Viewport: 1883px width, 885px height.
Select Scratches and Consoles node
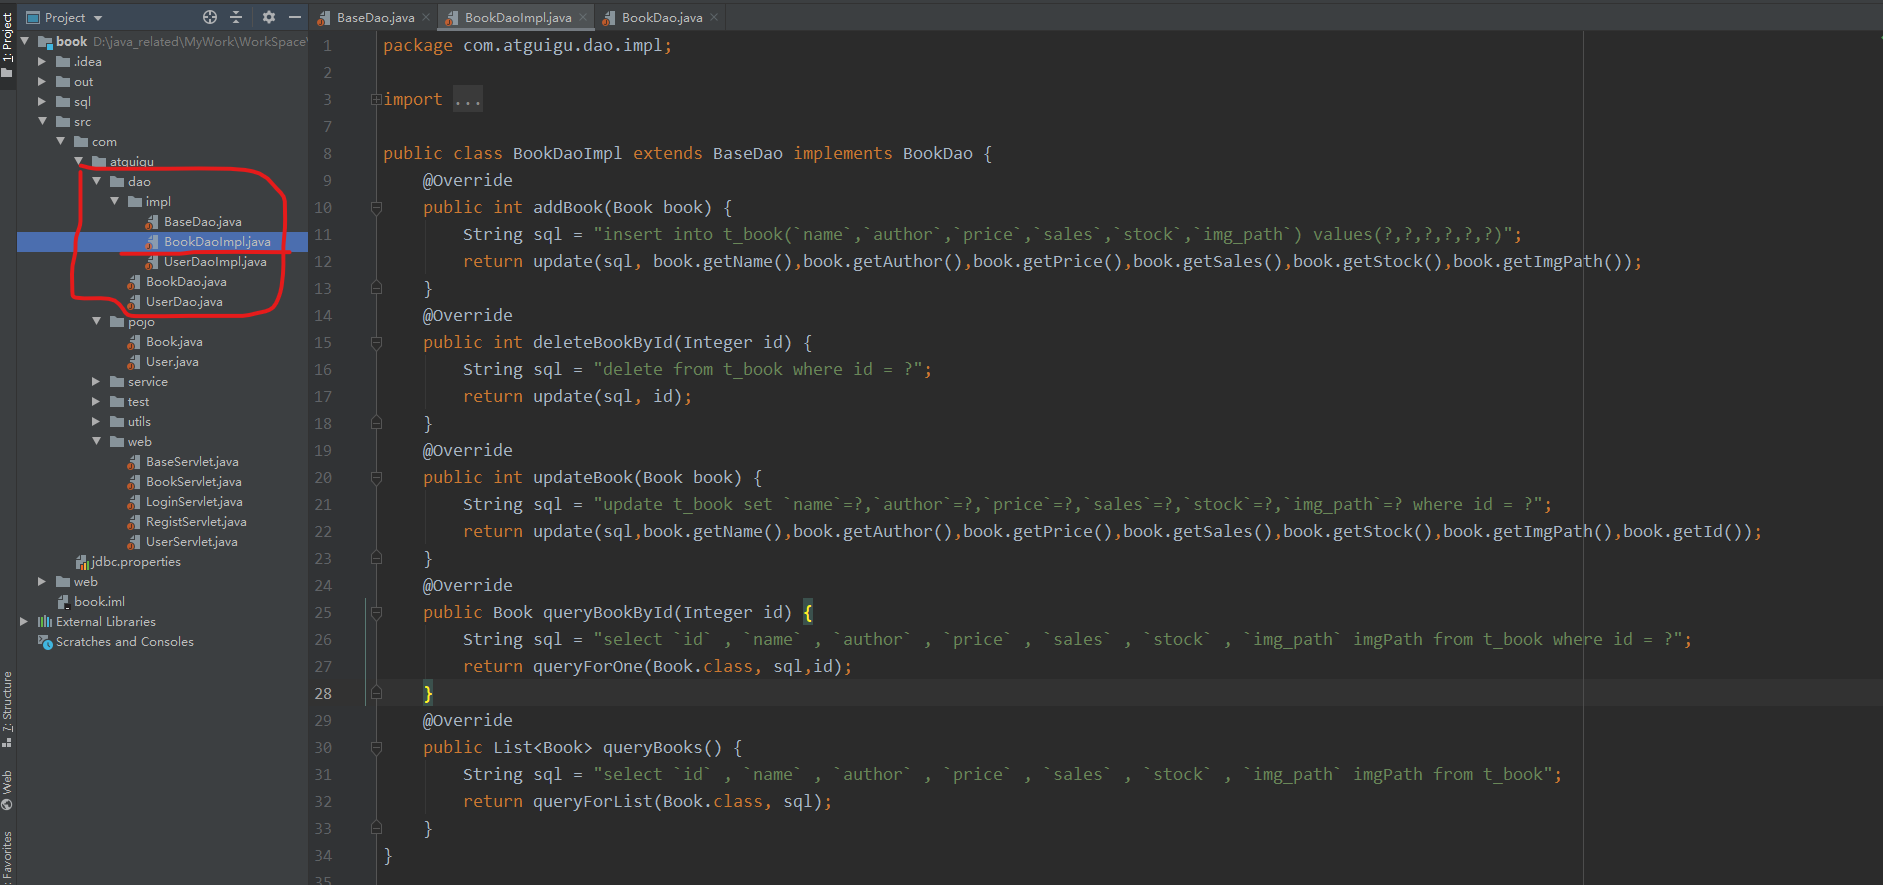pos(124,641)
